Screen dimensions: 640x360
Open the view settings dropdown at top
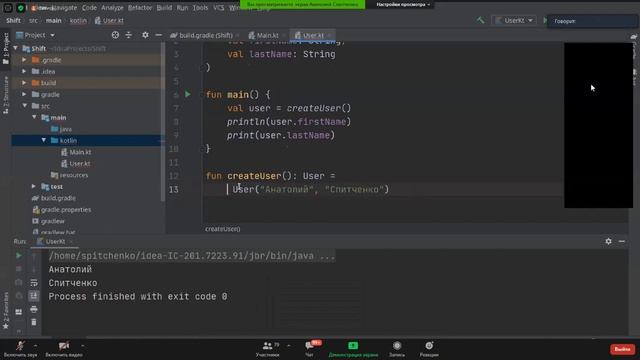point(403,4)
